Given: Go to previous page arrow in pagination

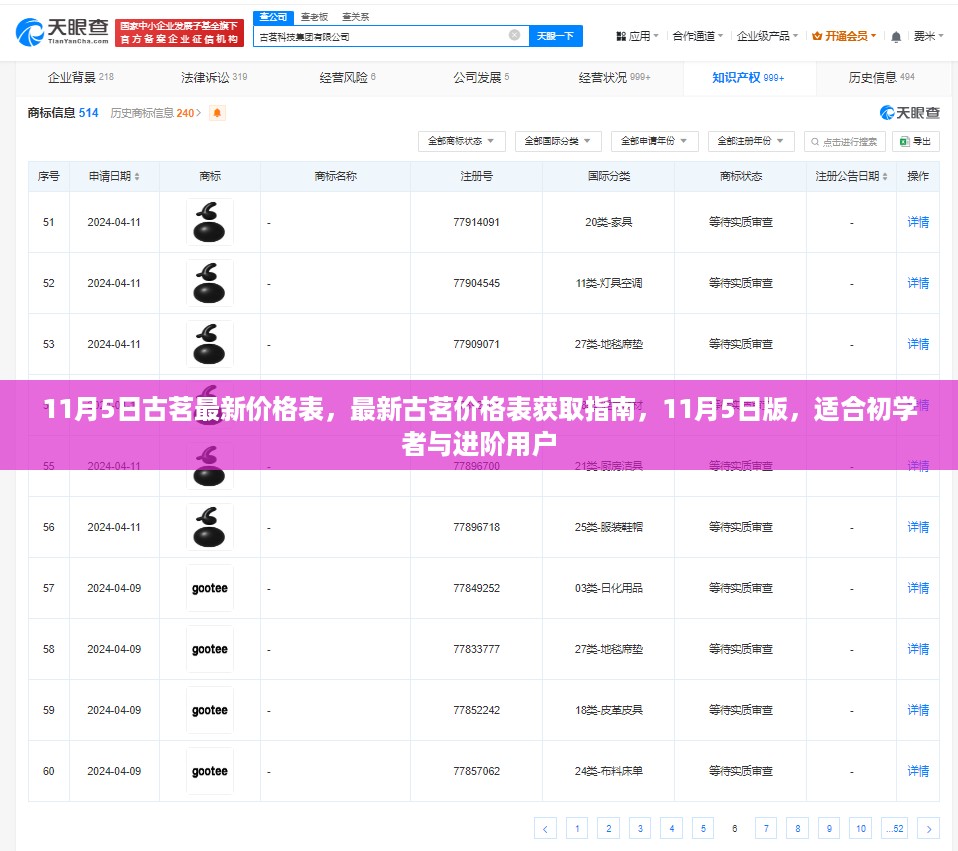Looking at the screenshot, I should (545, 828).
